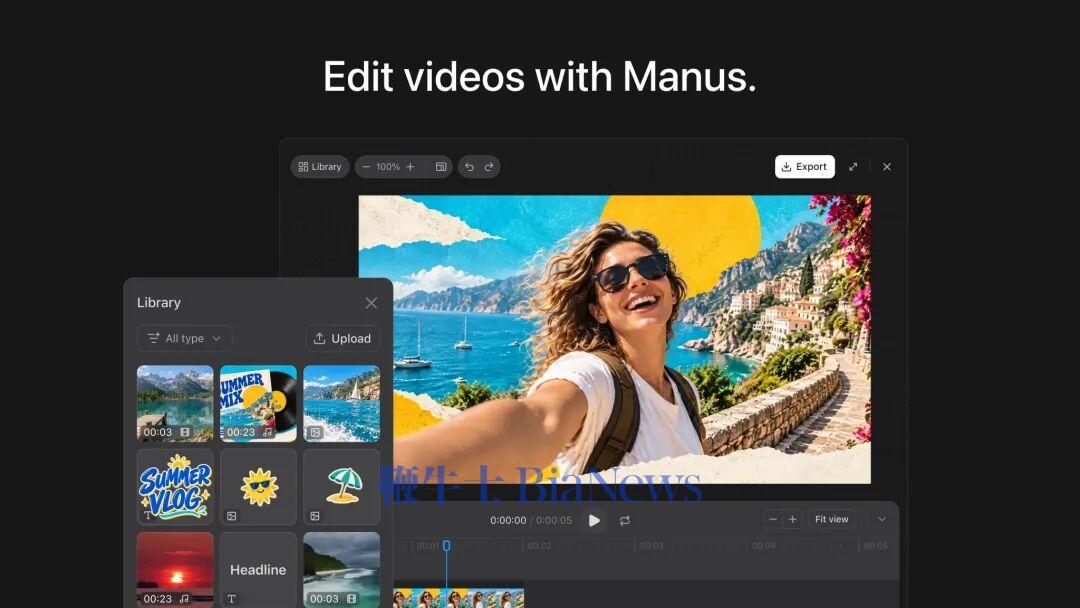Zoom out the timeline with minus
This screenshot has width=1080, height=608.
[773, 519]
